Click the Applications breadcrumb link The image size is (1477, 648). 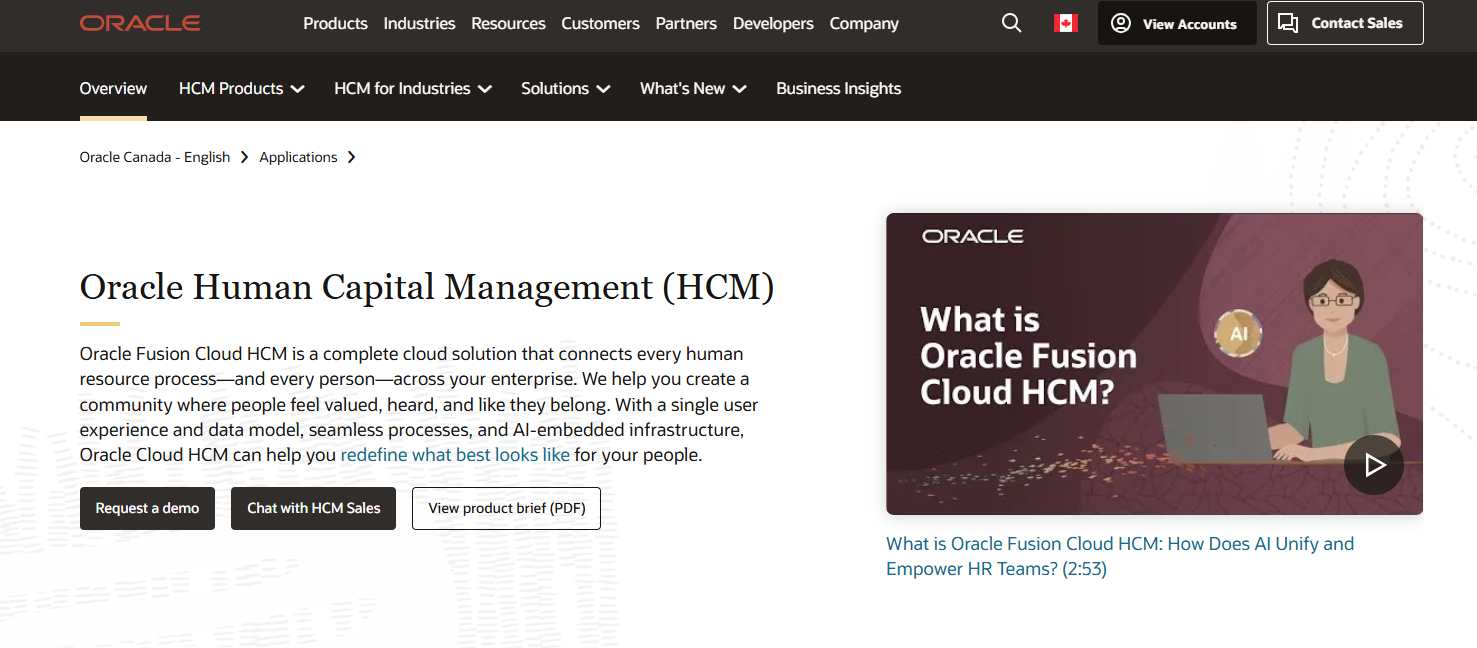[x=298, y=157]
